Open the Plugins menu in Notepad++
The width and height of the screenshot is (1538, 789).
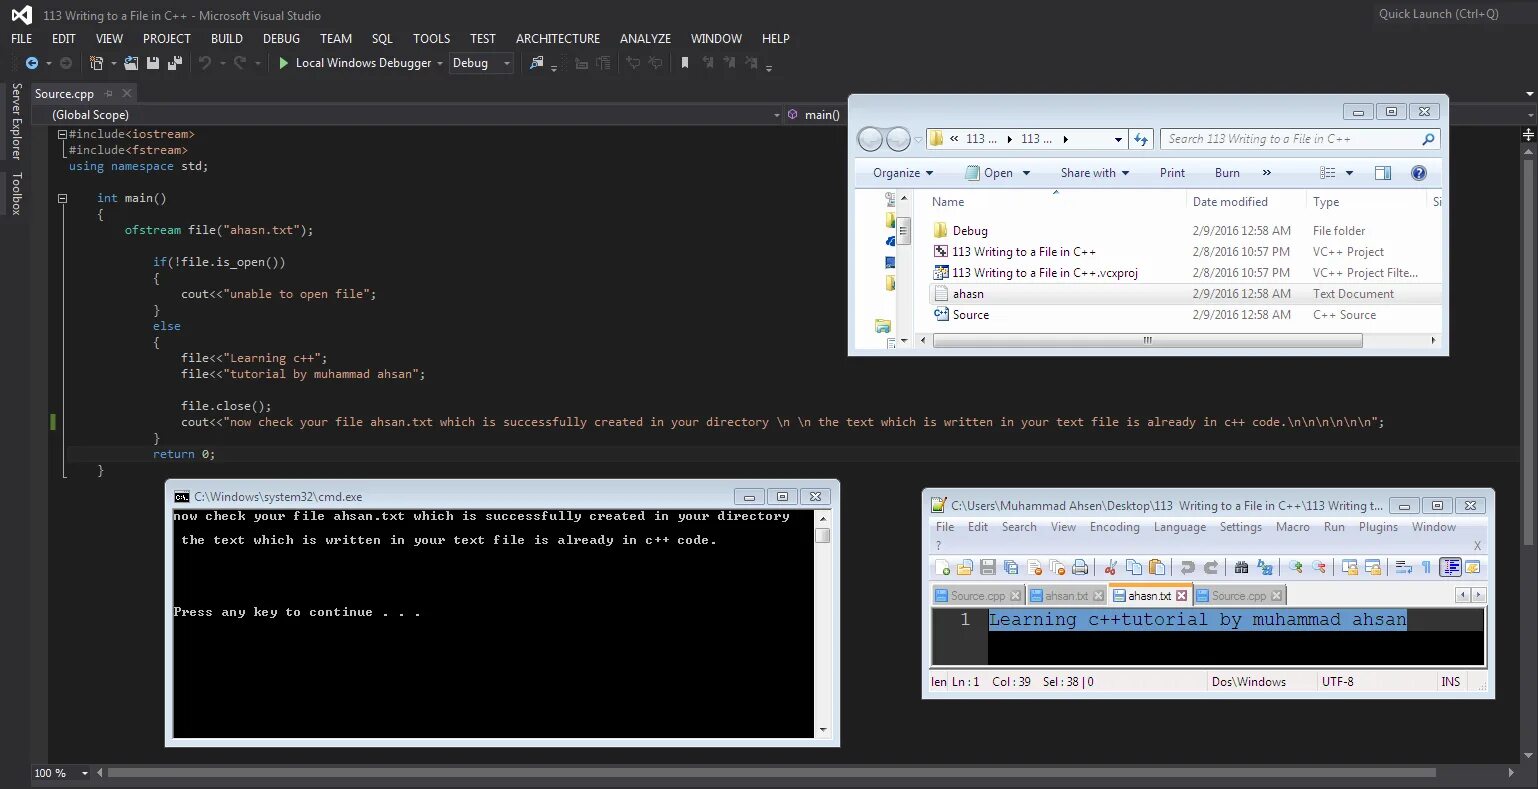(x=1378, y=527)
